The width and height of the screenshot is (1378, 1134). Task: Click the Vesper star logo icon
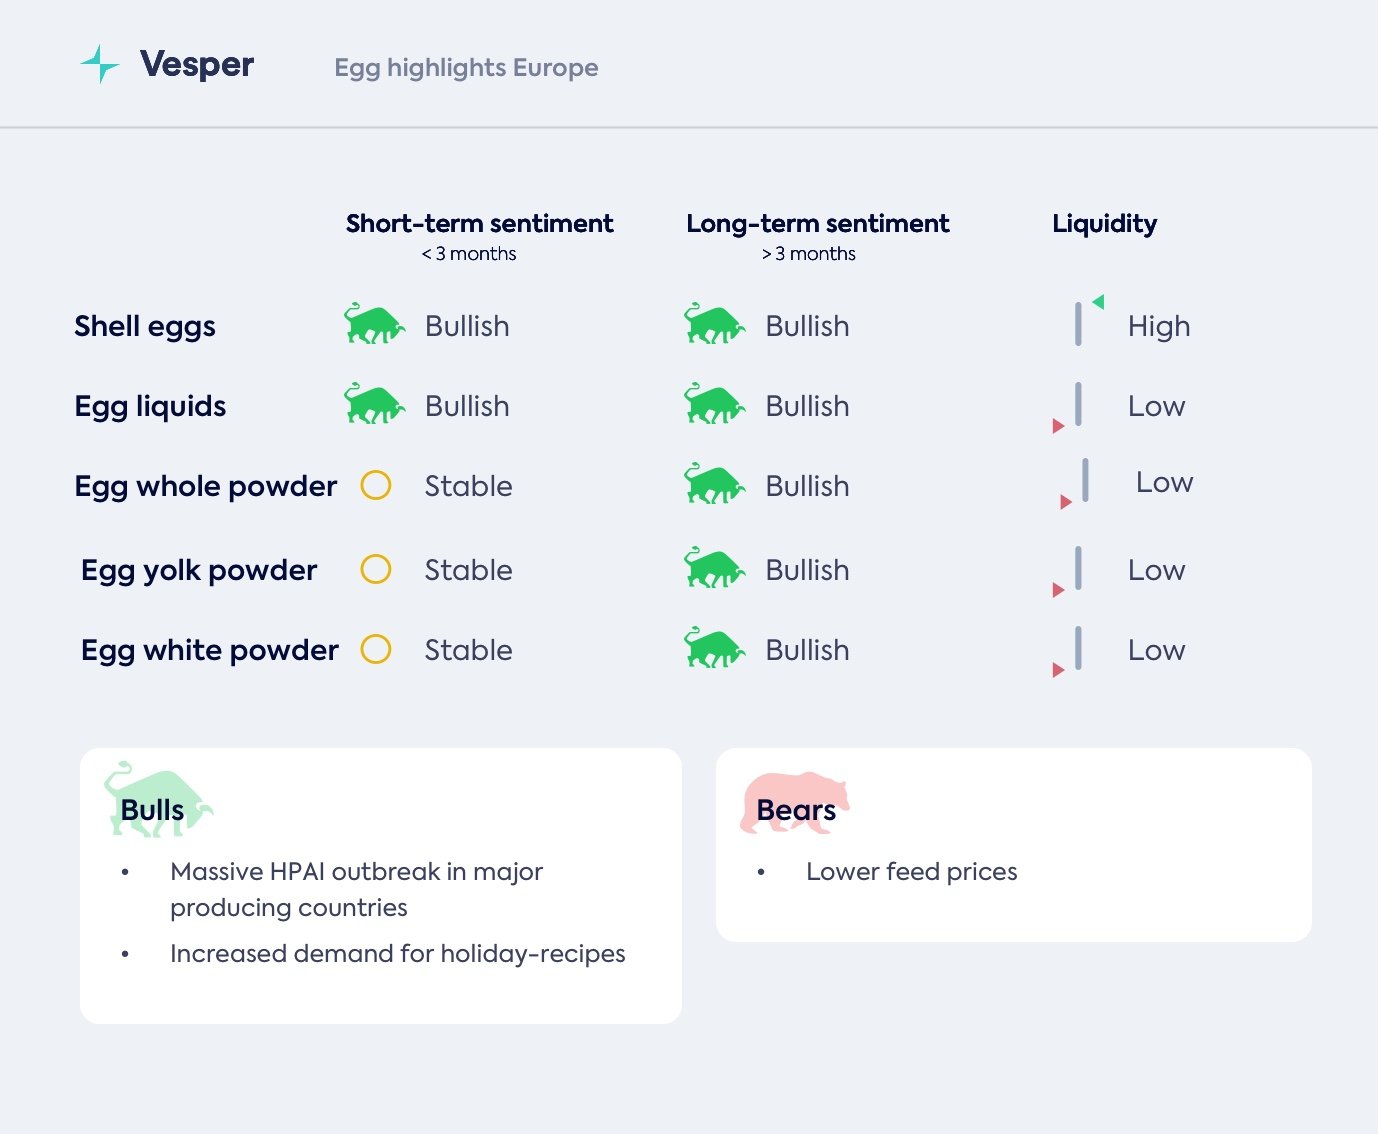[x=100, y=64]
